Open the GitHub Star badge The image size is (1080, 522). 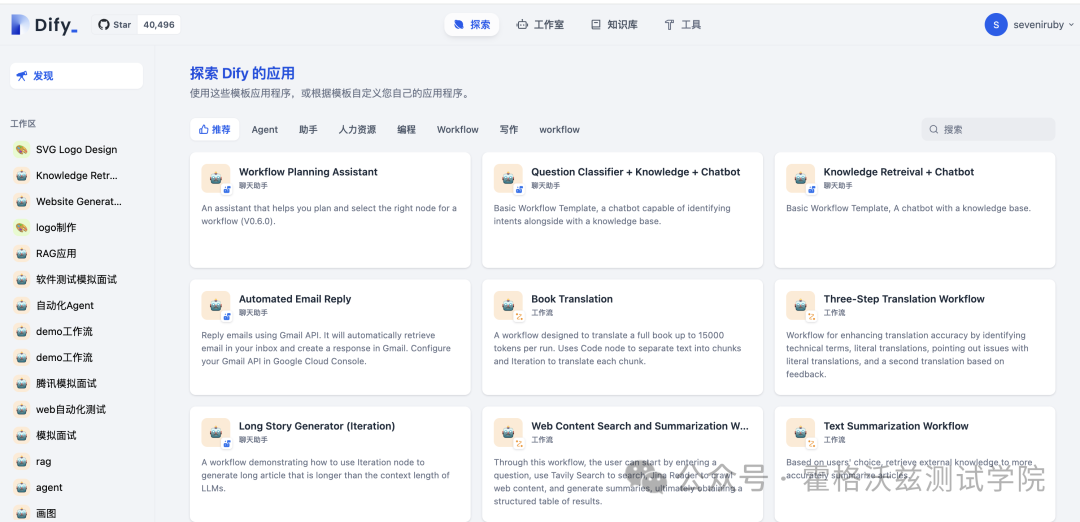coord(136,25)
